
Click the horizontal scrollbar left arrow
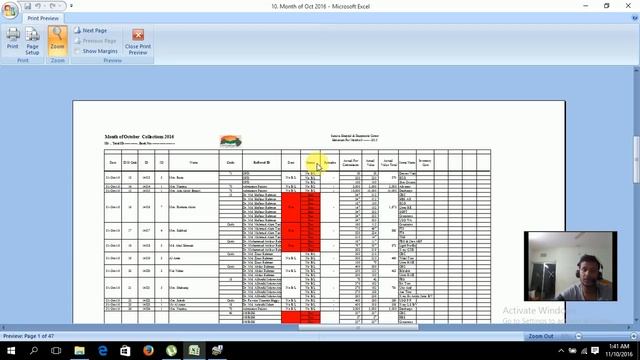(x=3, y=327)
